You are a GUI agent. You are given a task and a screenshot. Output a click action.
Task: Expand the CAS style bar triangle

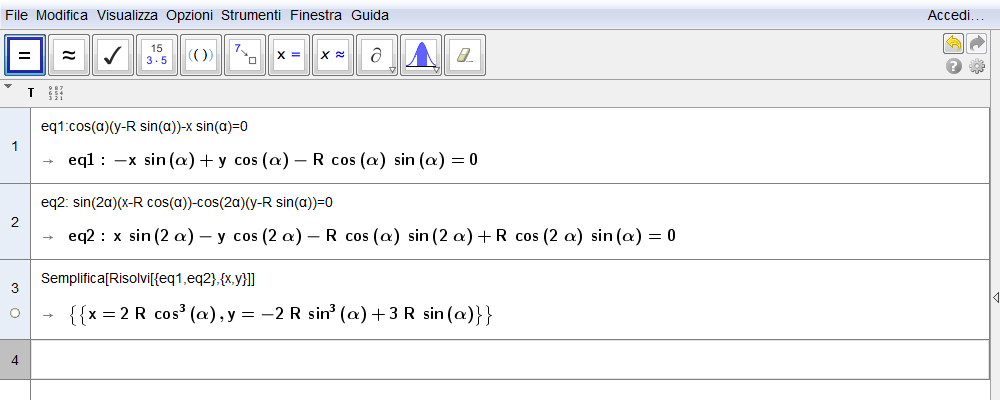point(9,87)
